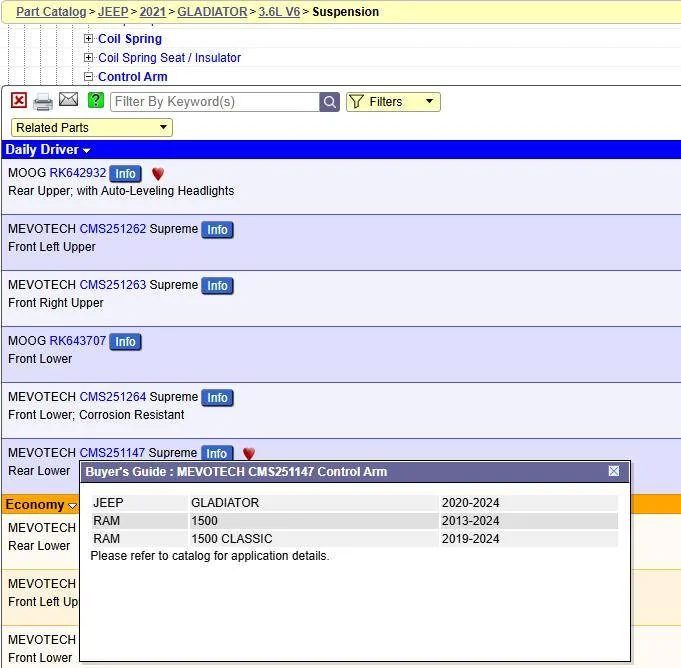
Task: Collapse the Control Arm tree node
Action: click(88, 76)
